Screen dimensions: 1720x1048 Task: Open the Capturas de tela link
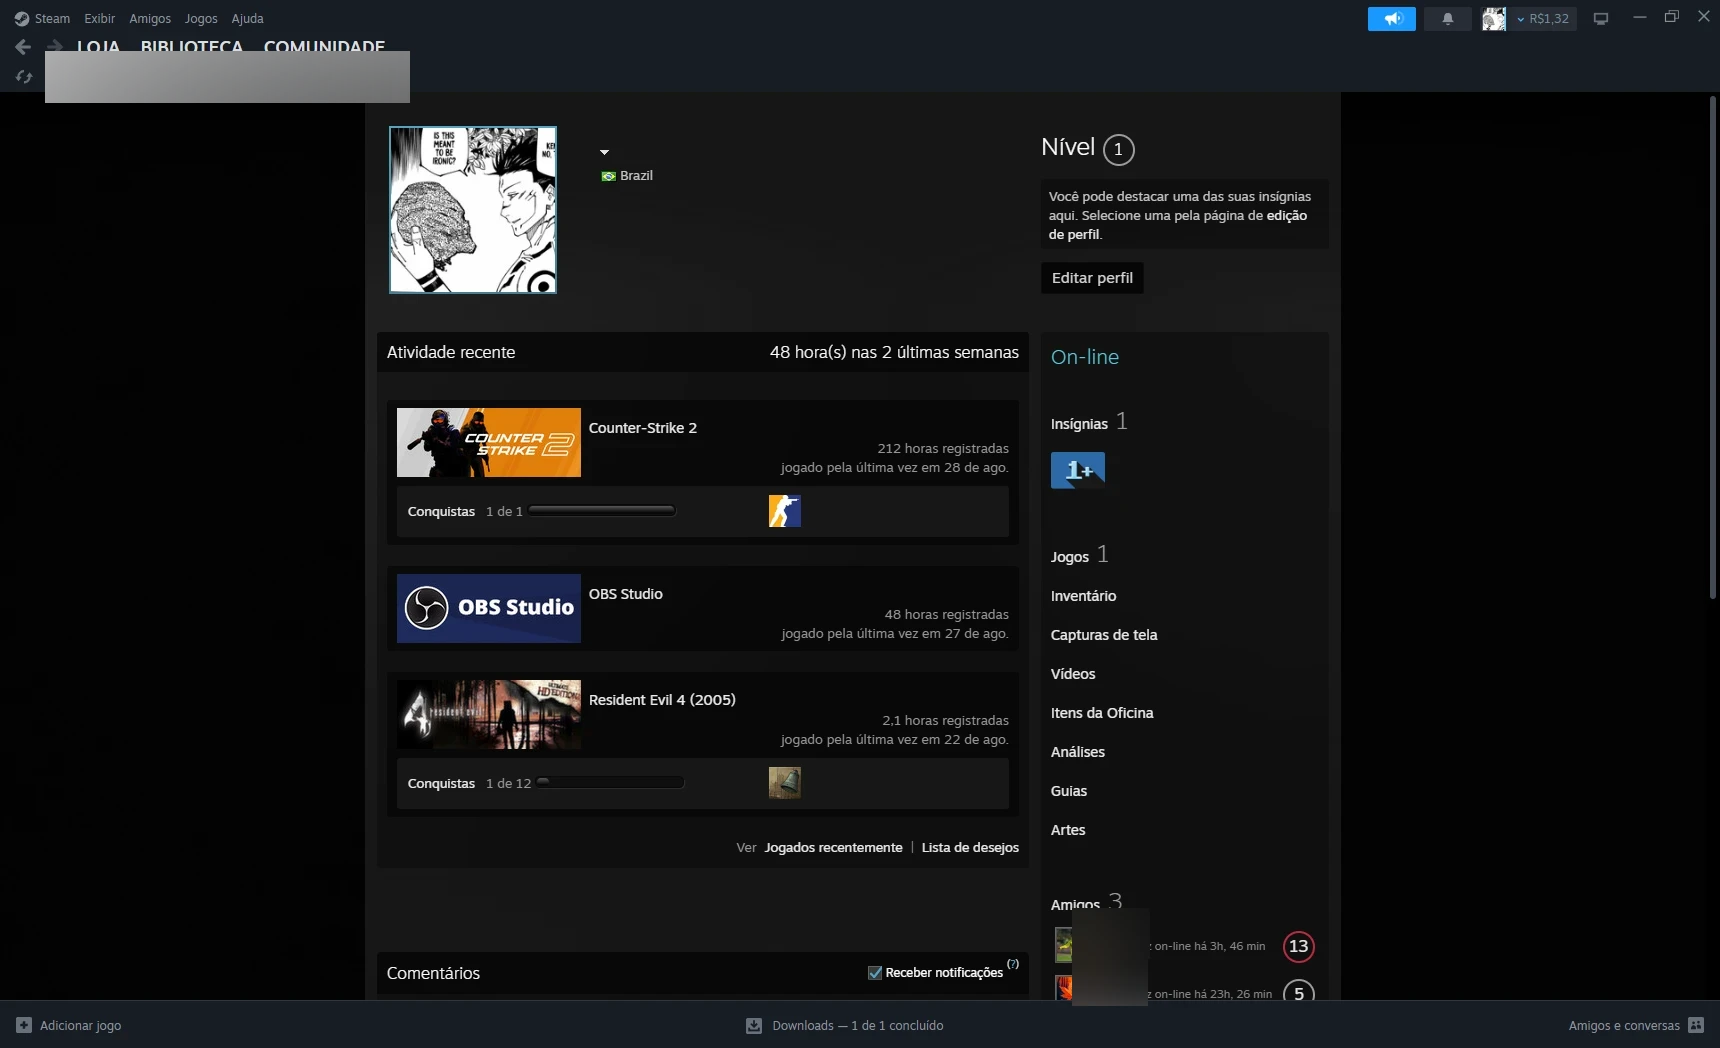pos(1104,635)
